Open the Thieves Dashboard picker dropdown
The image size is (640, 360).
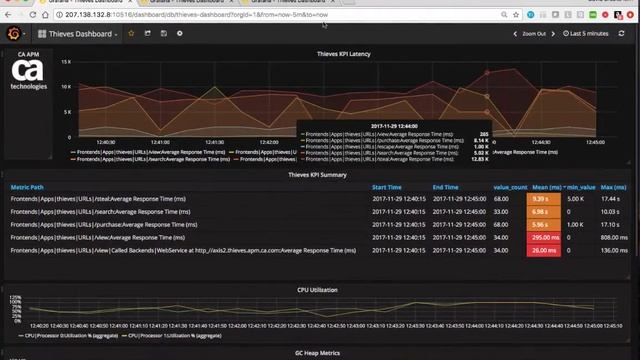(78, 34)
